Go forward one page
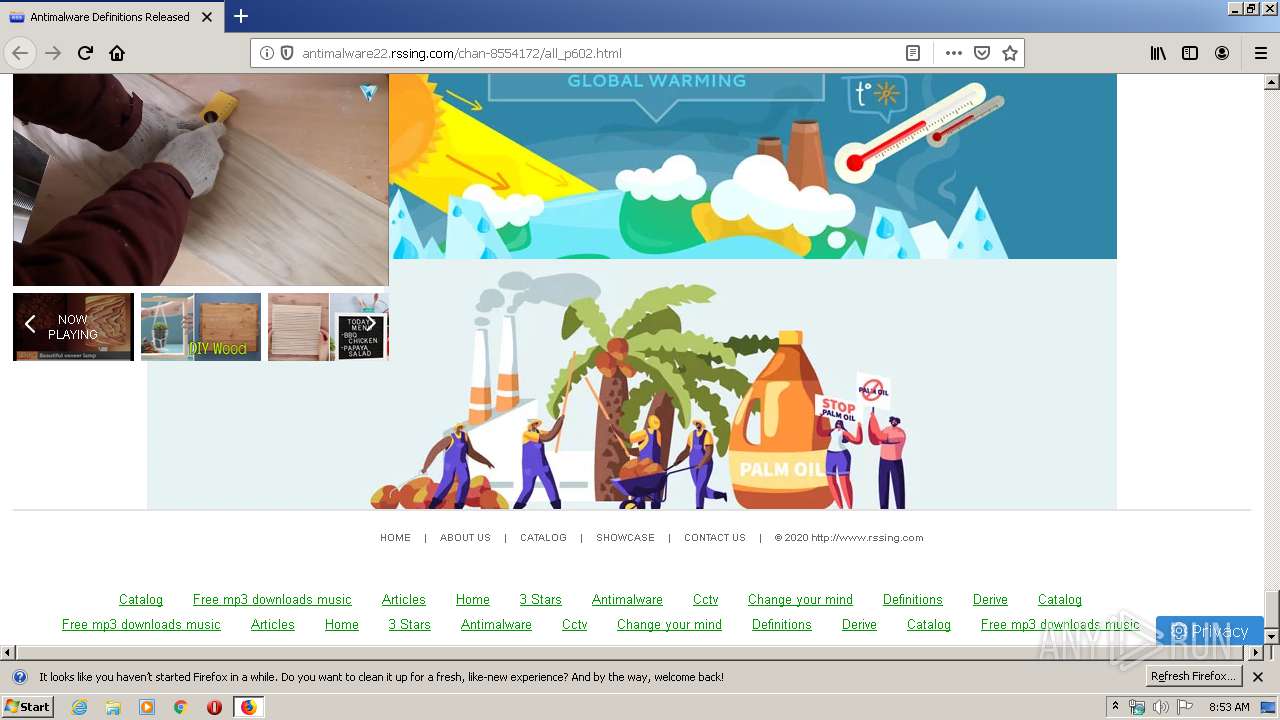1280x720 pixels. (53, 53)
